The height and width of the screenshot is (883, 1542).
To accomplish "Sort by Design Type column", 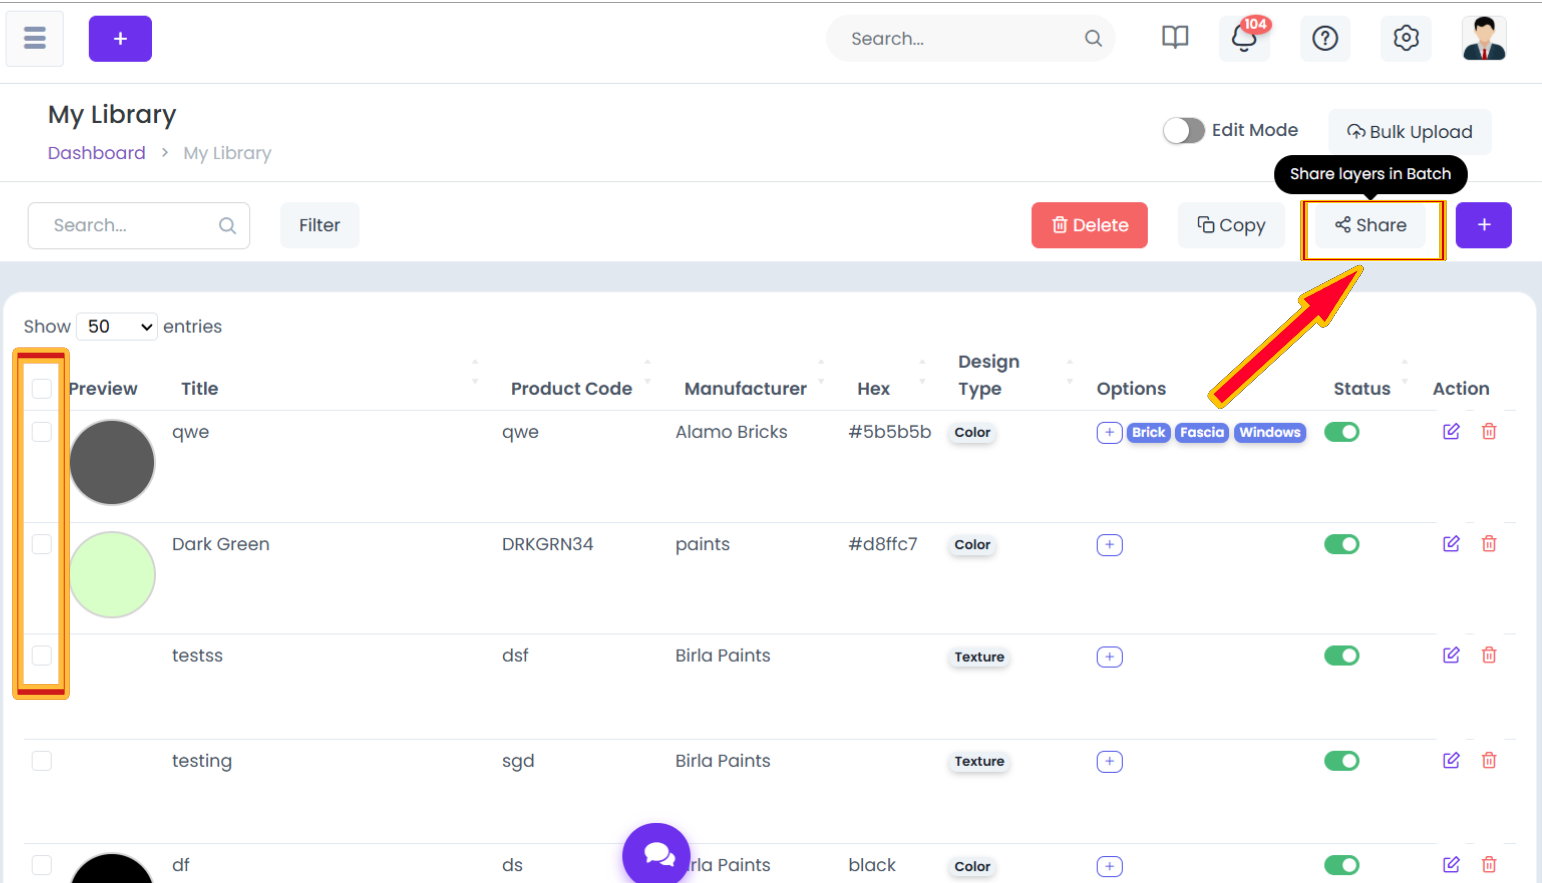I will 988,375.
